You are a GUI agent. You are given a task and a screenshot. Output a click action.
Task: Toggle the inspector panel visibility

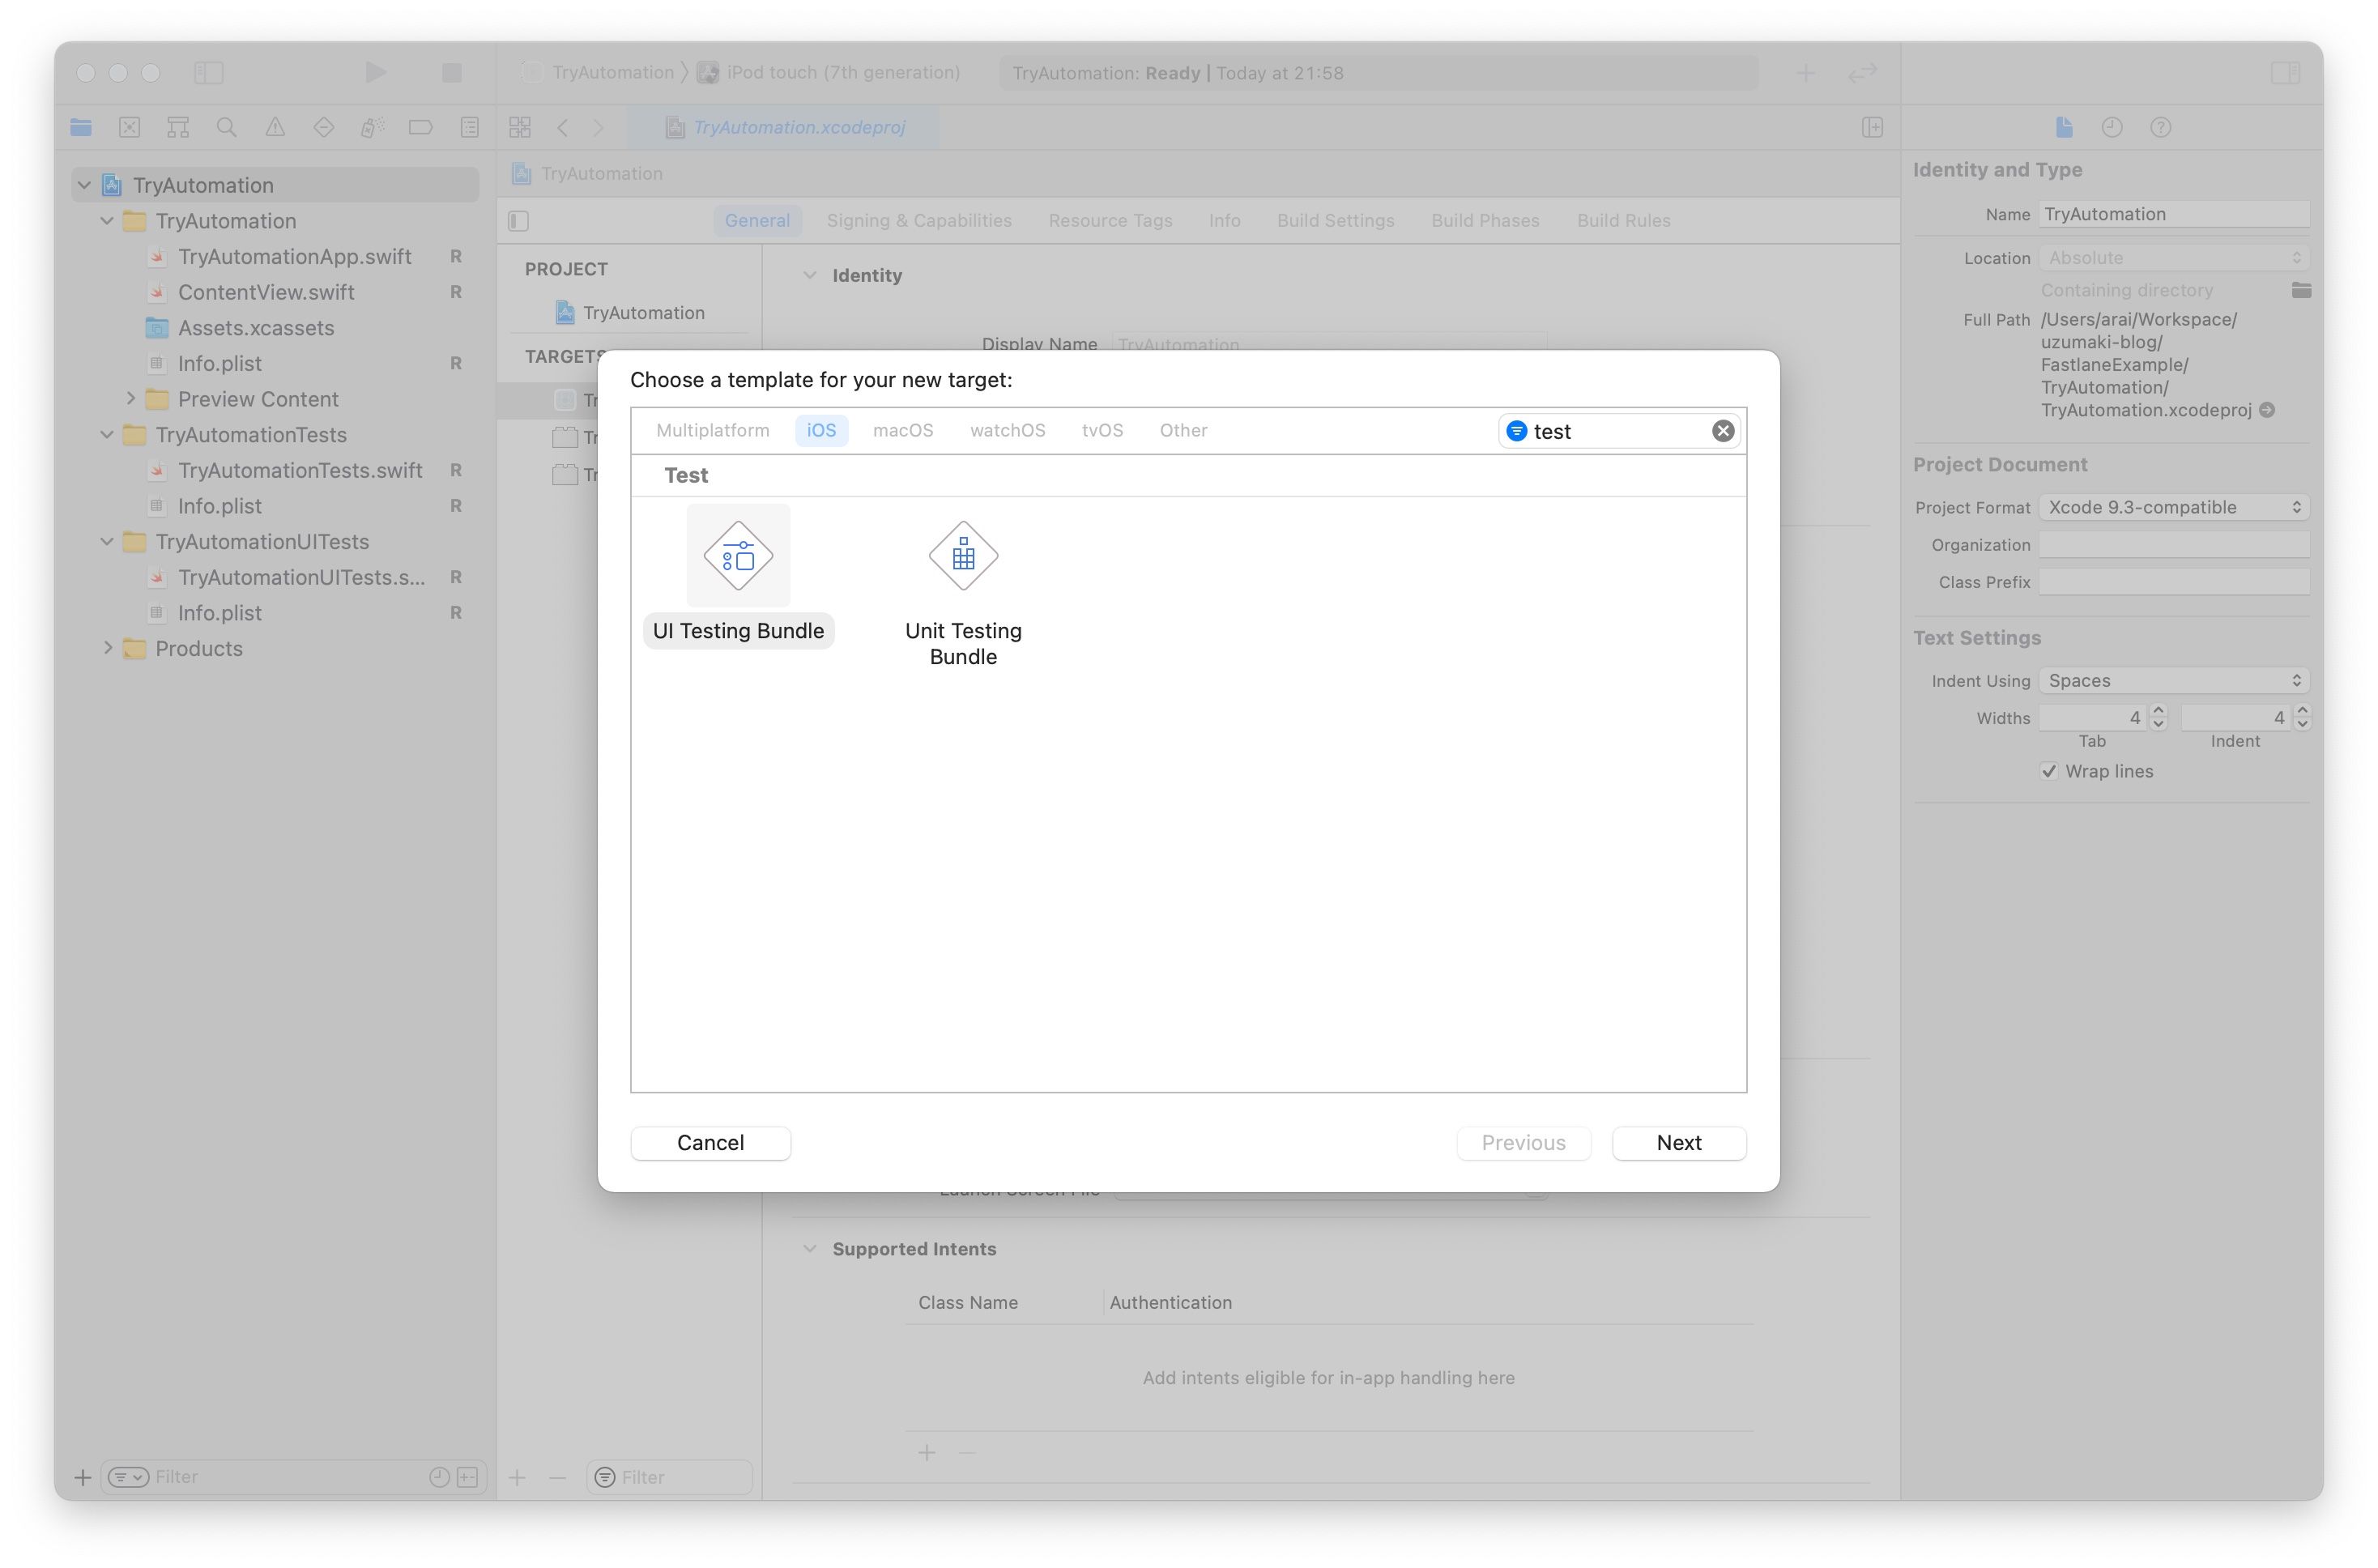[x=2285, y=72]
